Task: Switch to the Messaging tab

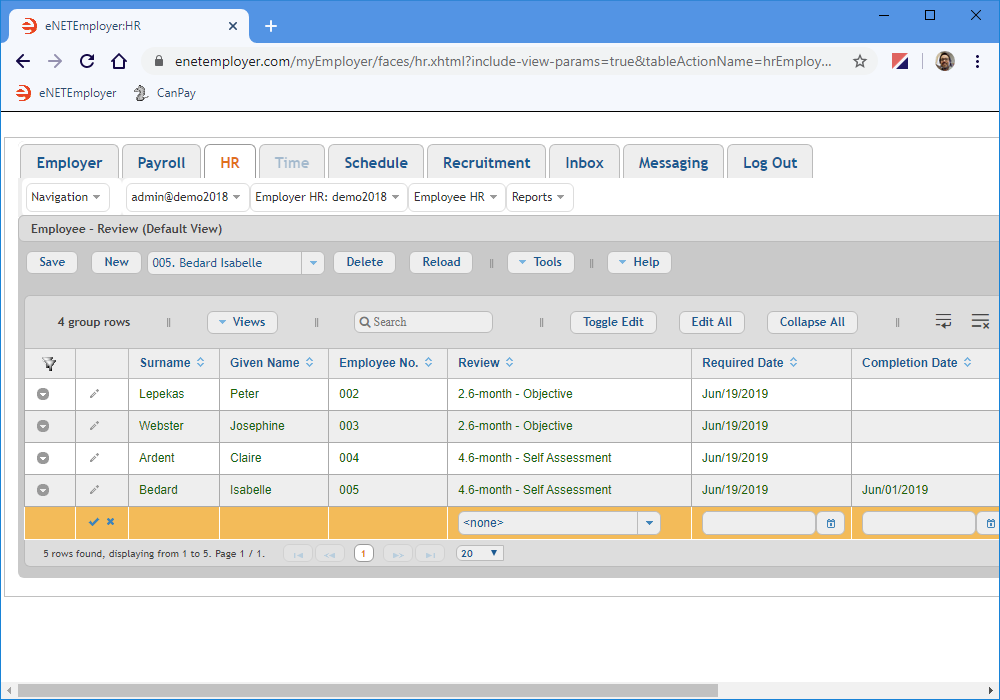Action: pos(673,163)
